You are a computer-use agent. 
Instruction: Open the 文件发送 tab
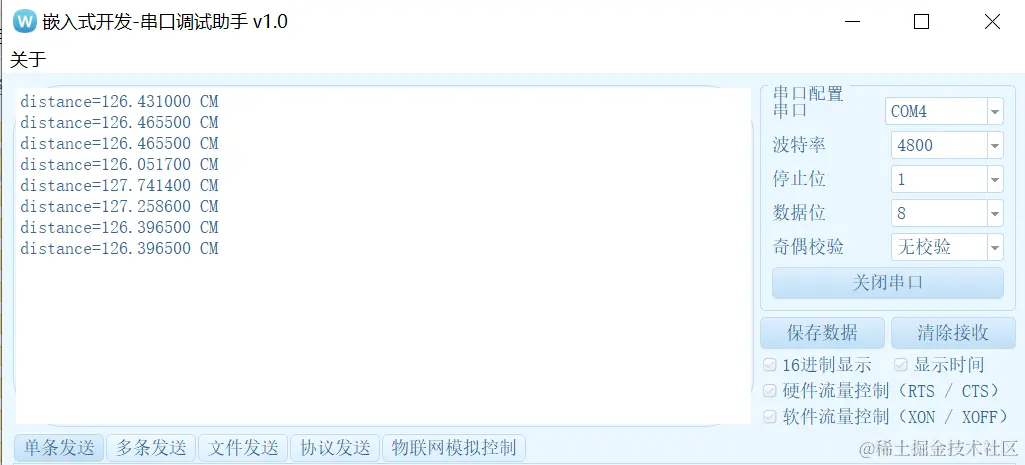243,448
